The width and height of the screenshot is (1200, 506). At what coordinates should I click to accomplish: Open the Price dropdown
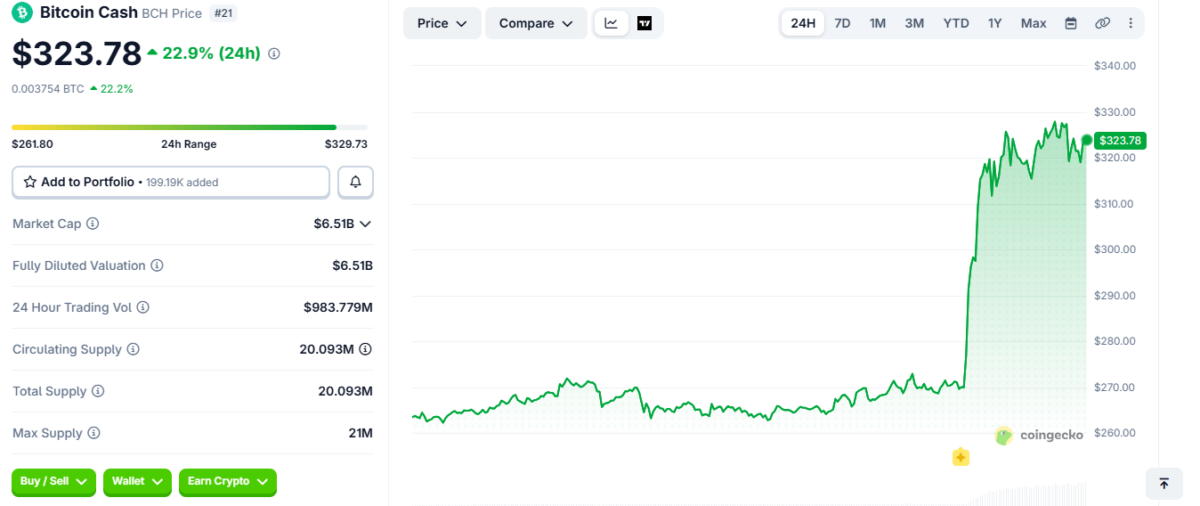[442, 23]
